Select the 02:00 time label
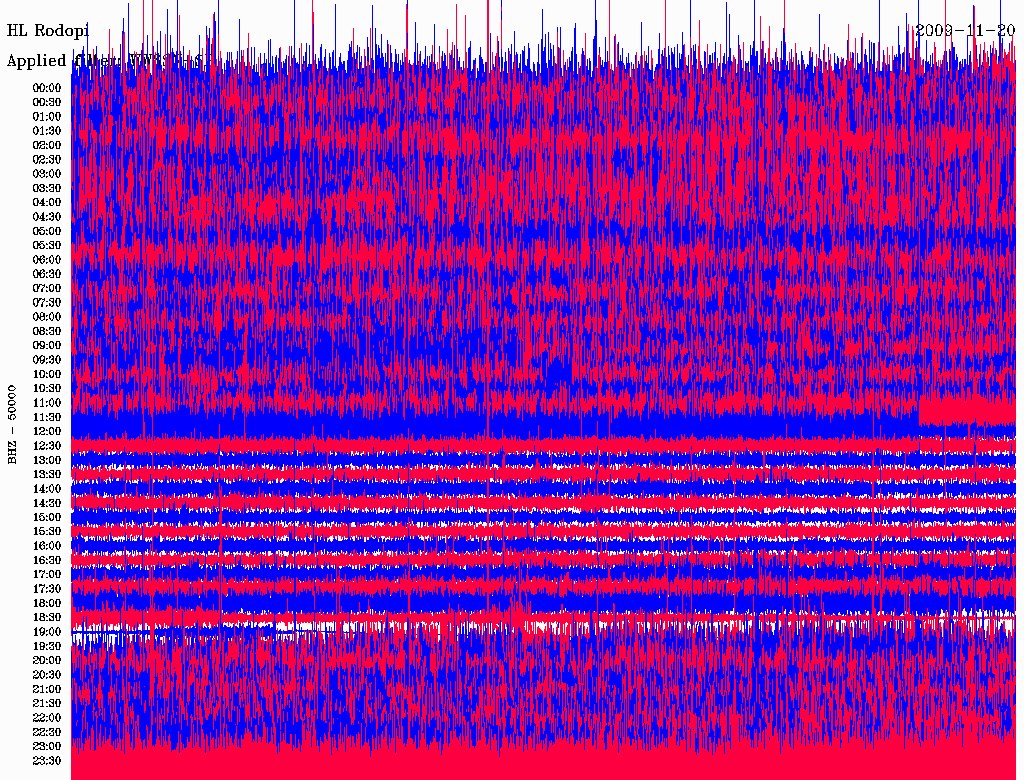This screenshot has width=1024, height=780. point(47,145)
